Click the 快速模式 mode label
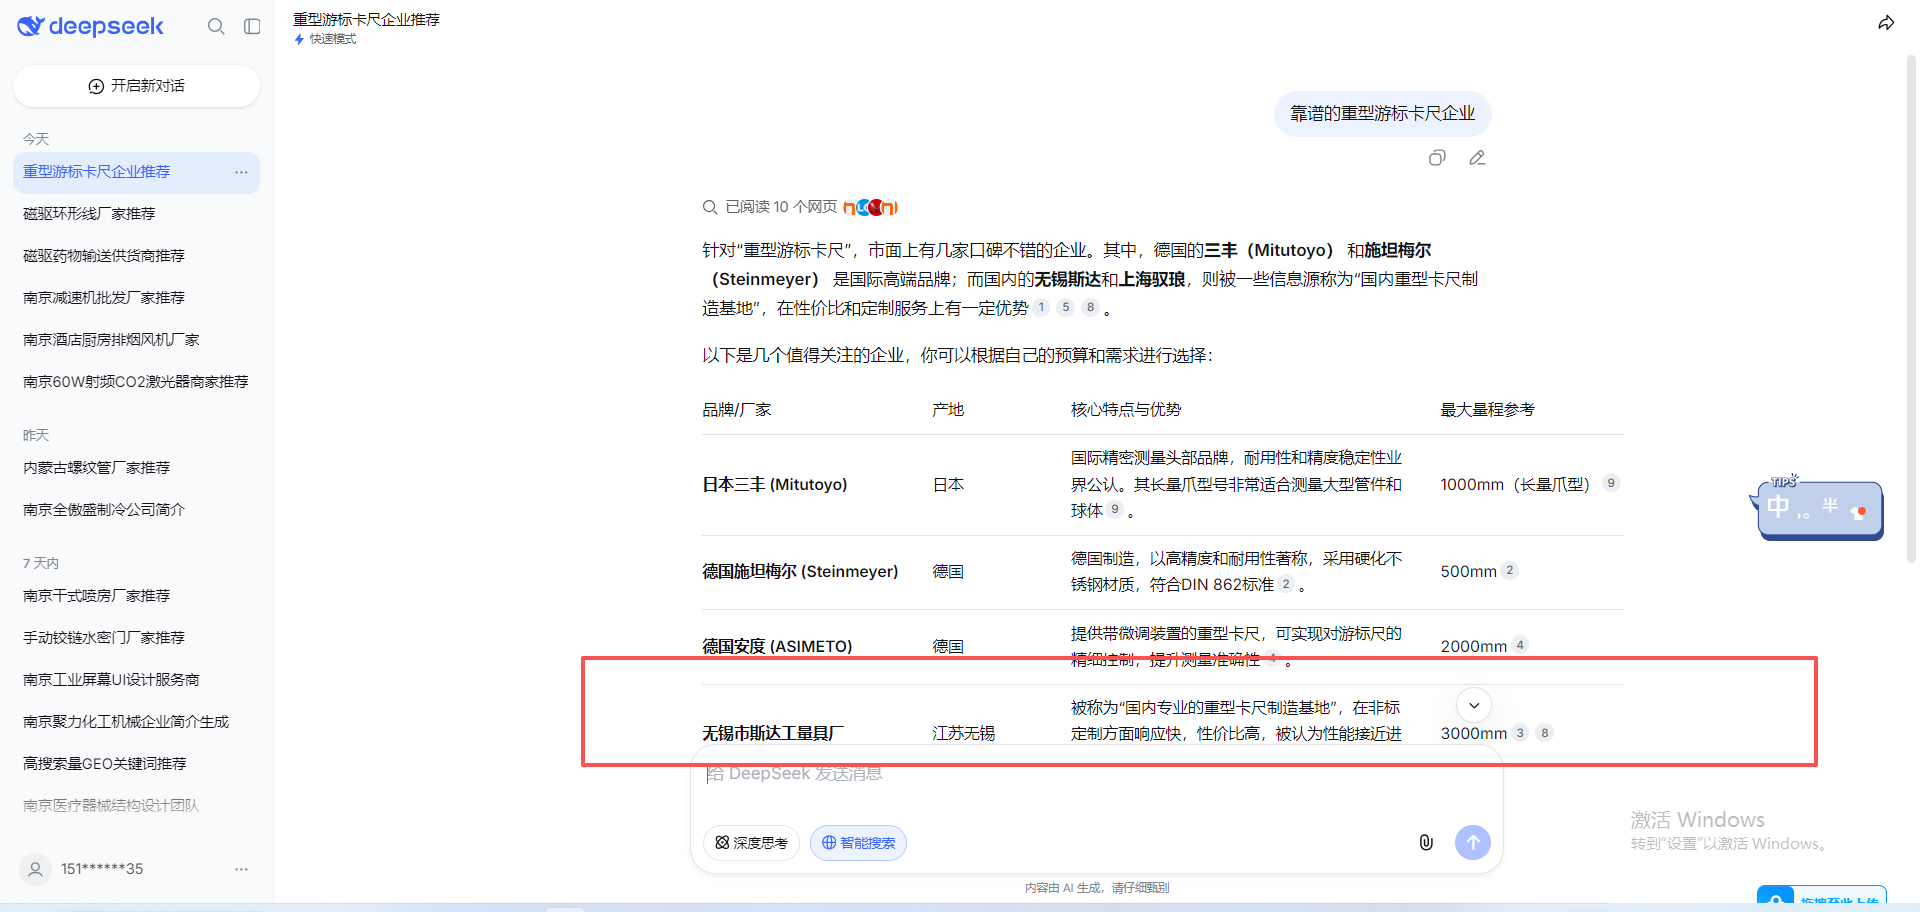Image resolution: width=1920 pixels, height=912 pixels. [326, 39]
